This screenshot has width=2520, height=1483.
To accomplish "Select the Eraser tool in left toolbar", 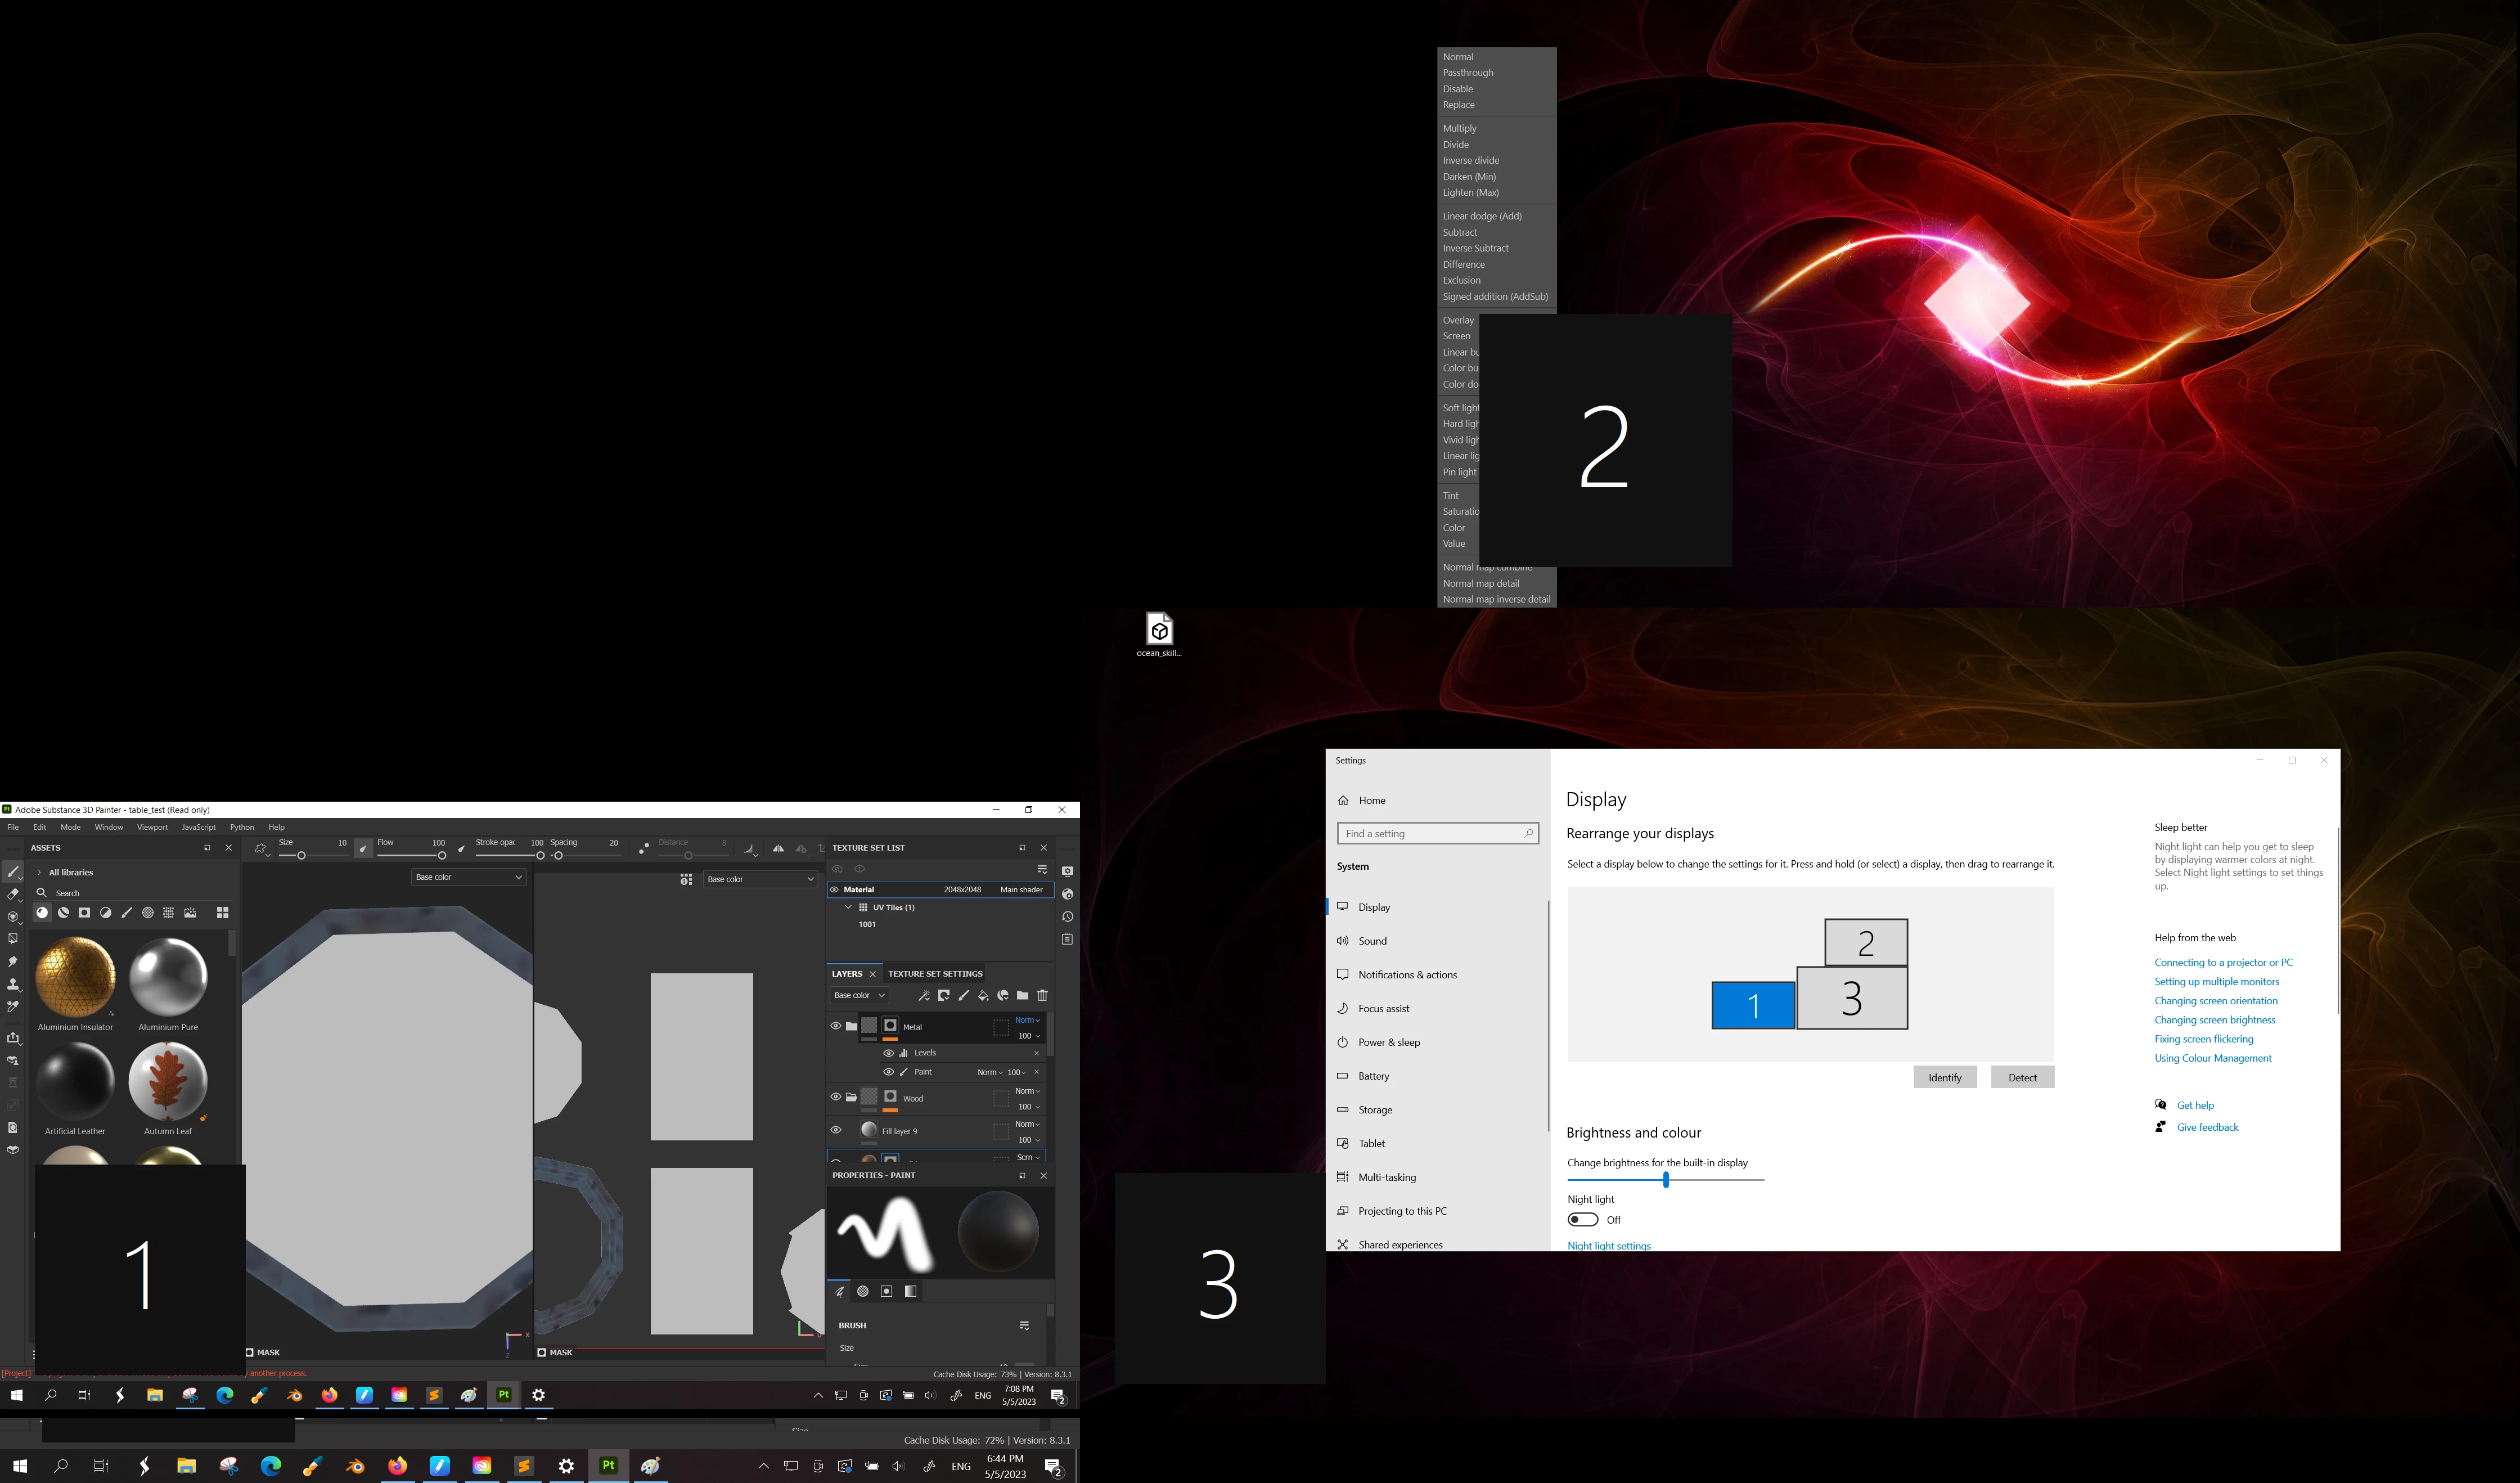I will 13,894.
